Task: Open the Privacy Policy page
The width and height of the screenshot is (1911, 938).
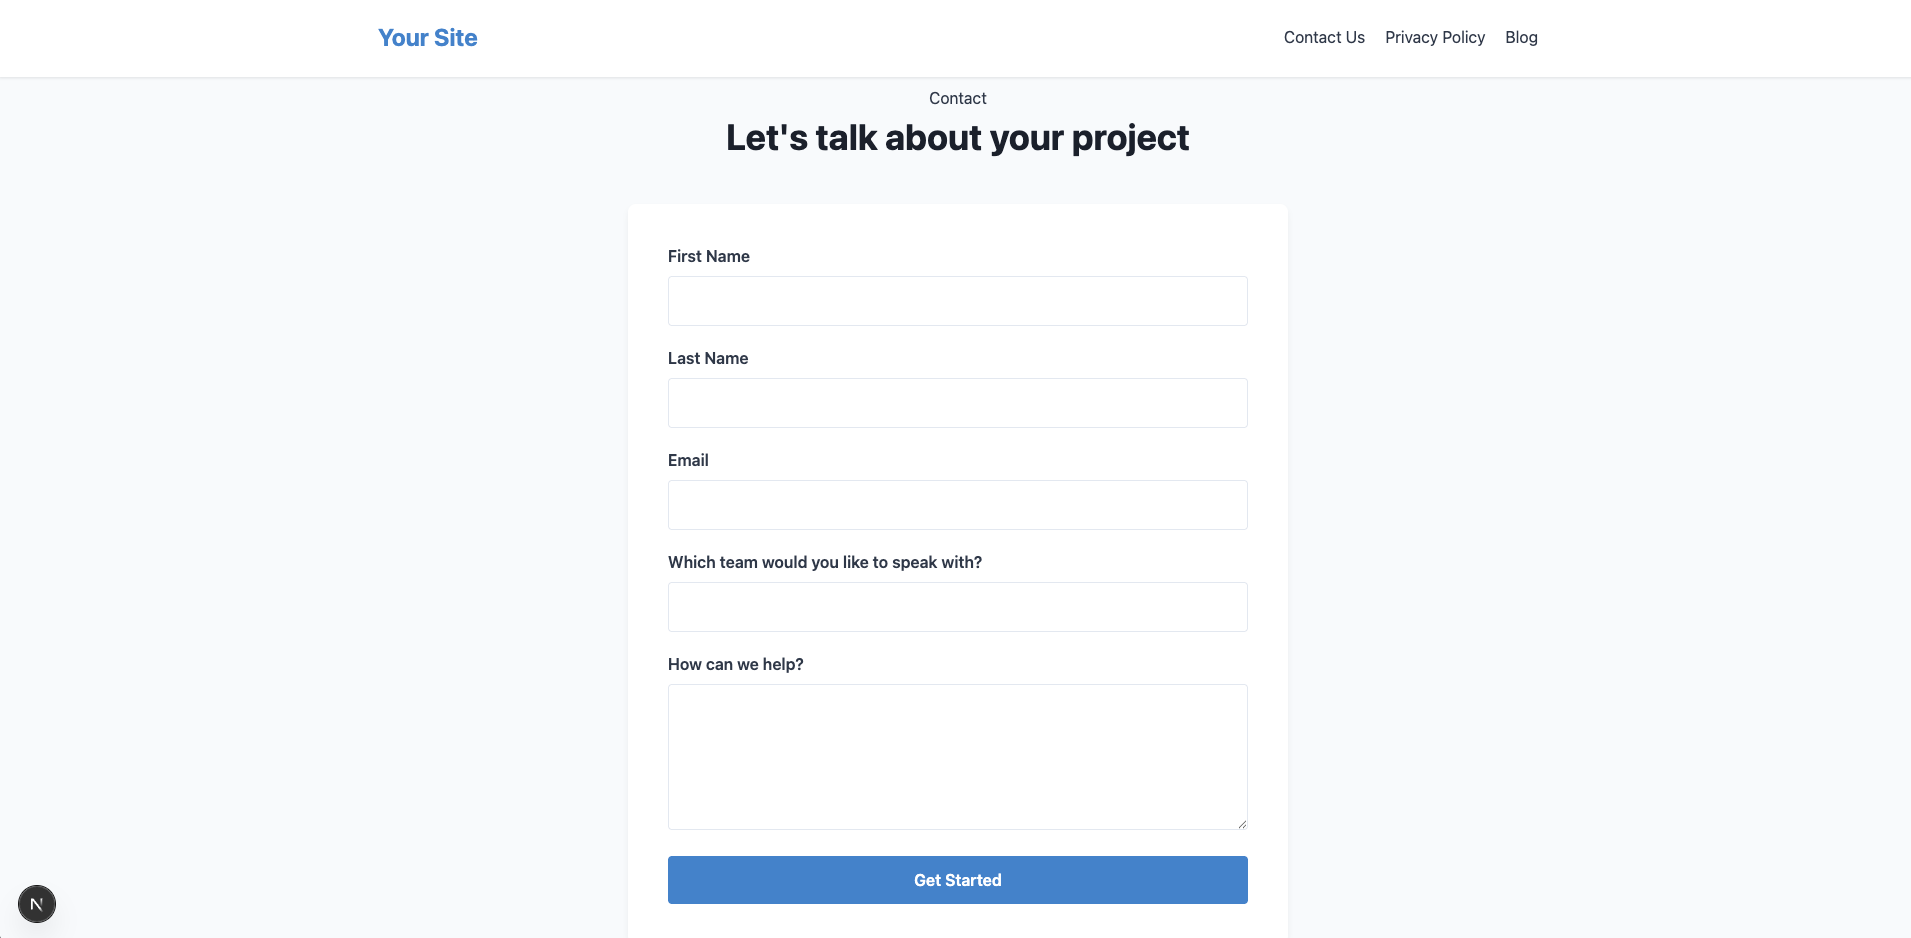Action: point(1435,37)
